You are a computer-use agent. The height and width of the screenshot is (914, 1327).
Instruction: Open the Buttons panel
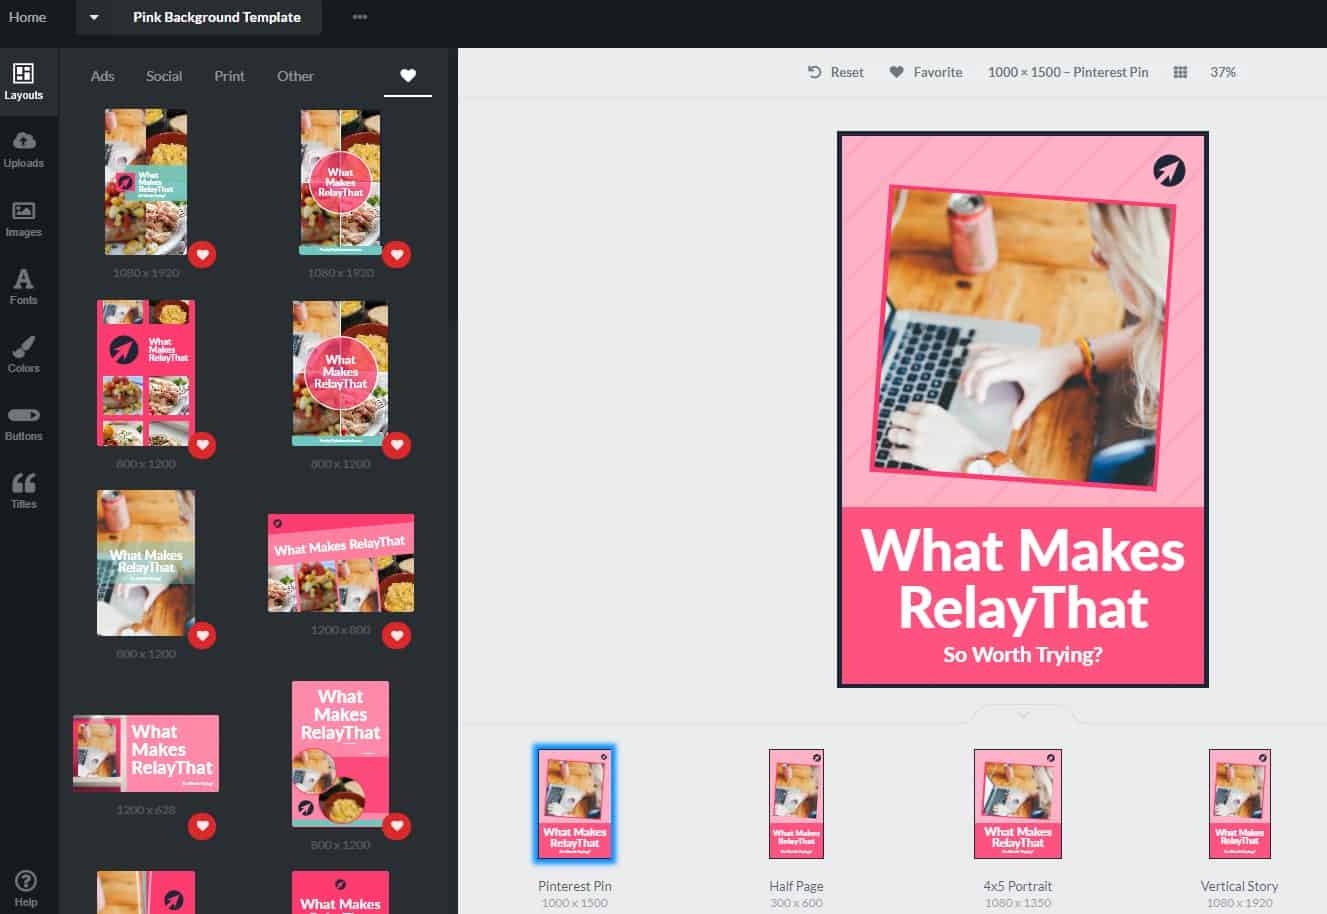click(24, 423)
